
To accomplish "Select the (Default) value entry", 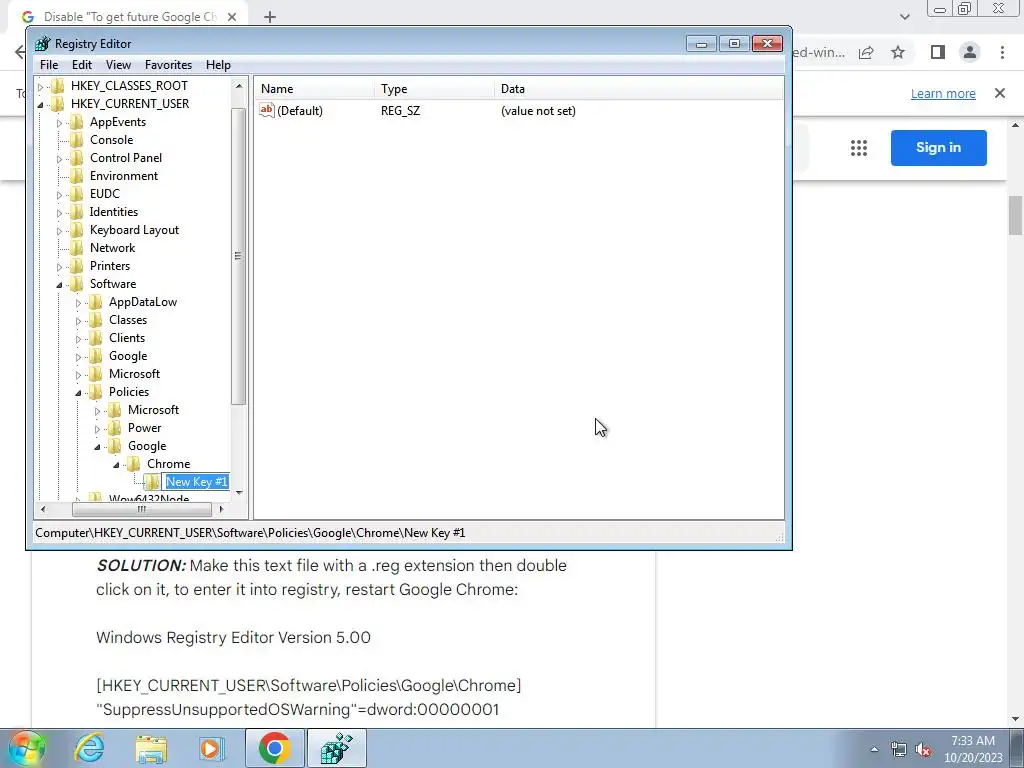I will (x=300, y=110).
